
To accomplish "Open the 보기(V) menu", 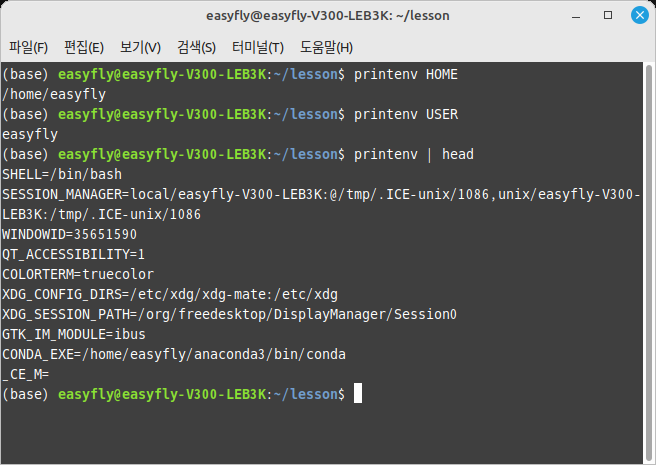I will pyautogui.click(x=140, y=47).
